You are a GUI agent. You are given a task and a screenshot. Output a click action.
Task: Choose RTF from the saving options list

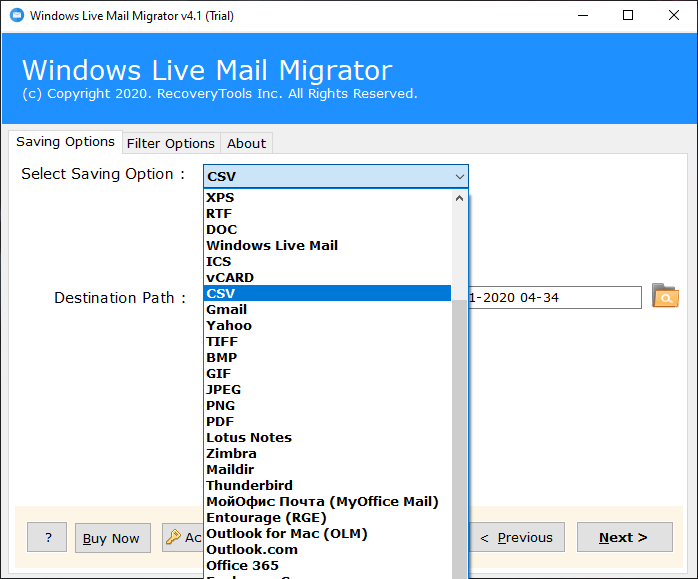tap(327, 214)
